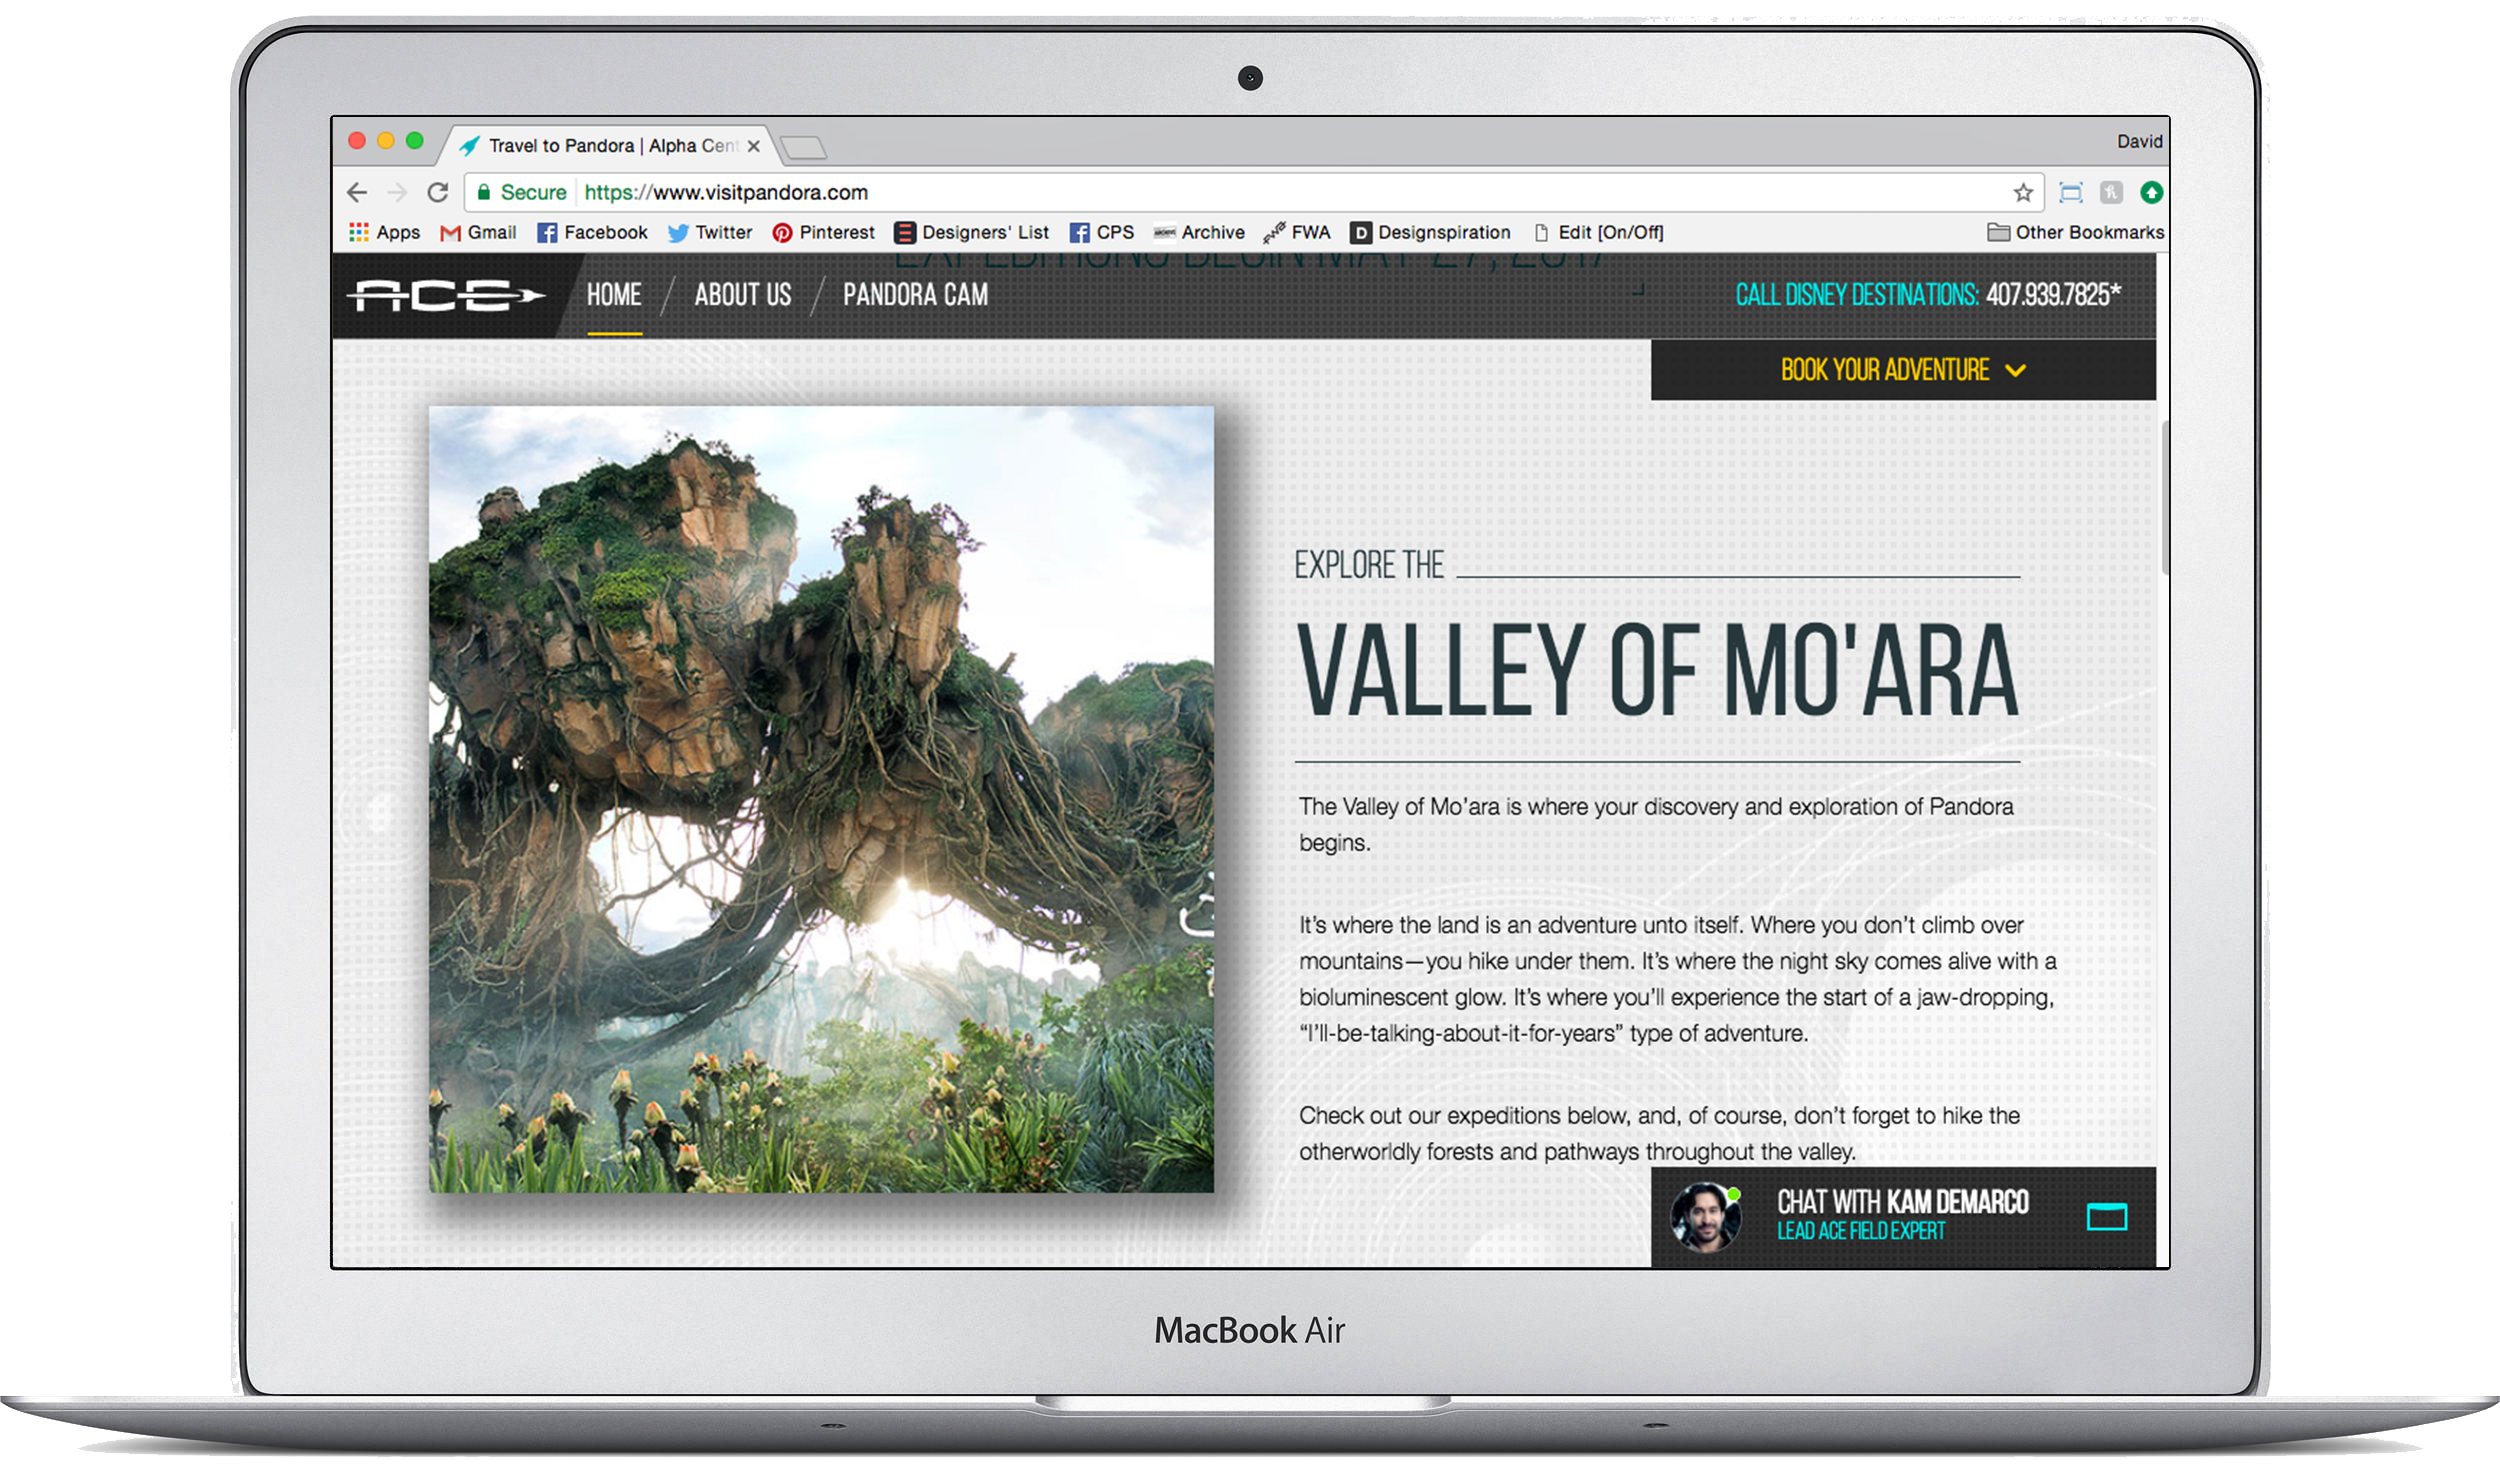Open the Designspiration bookmark
Image resolution: width=2500 pixels, height=1476 pixels.
click(x=1431, y=232)
